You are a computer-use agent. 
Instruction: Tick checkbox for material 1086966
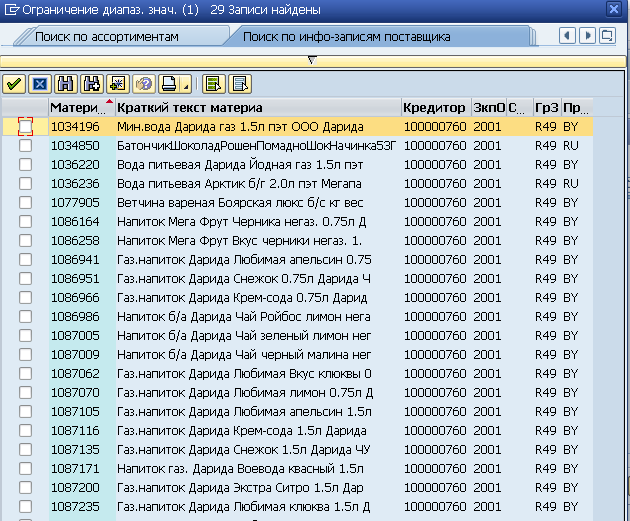(x=25, y=298)
